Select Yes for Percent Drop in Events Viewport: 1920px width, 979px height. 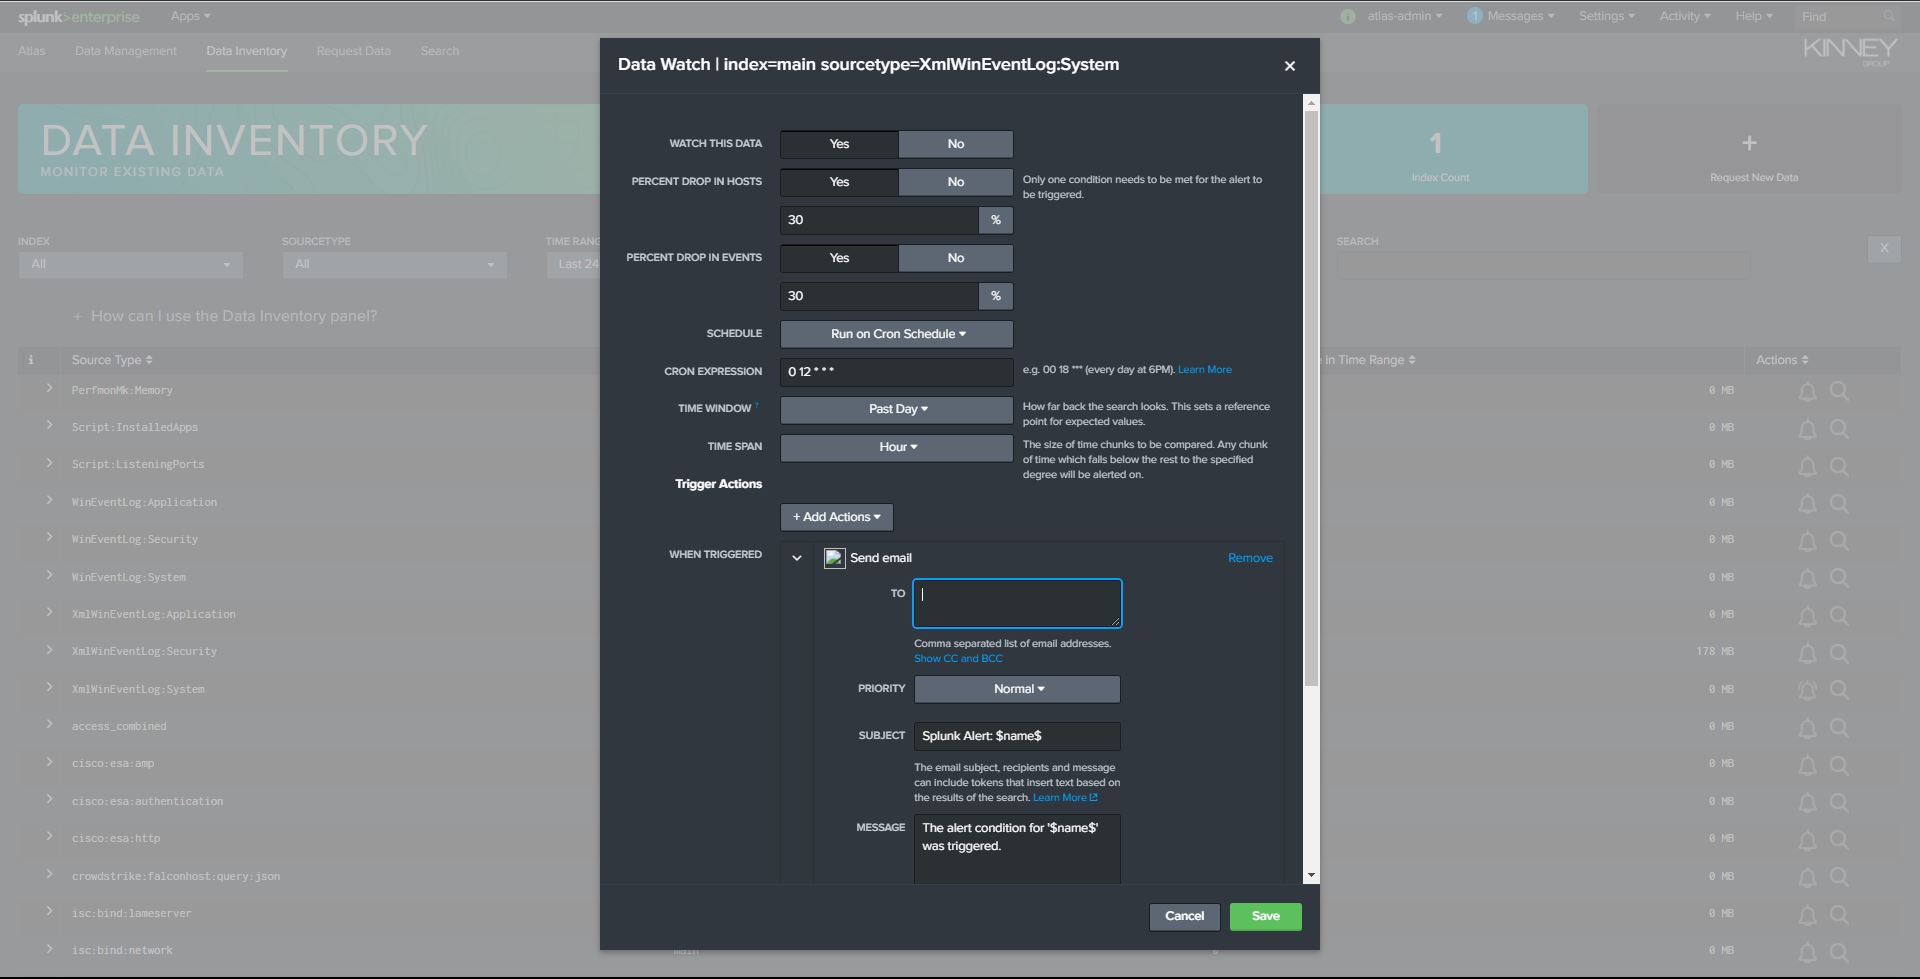[838, 258]
